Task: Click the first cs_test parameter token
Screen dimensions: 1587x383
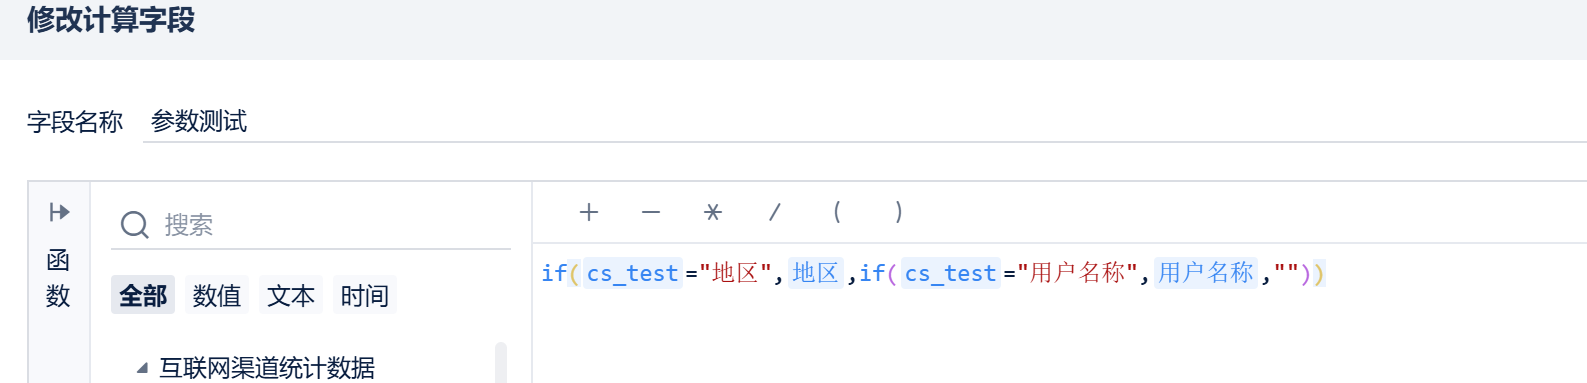Action: pyautogui.click(x=632, y=273)
